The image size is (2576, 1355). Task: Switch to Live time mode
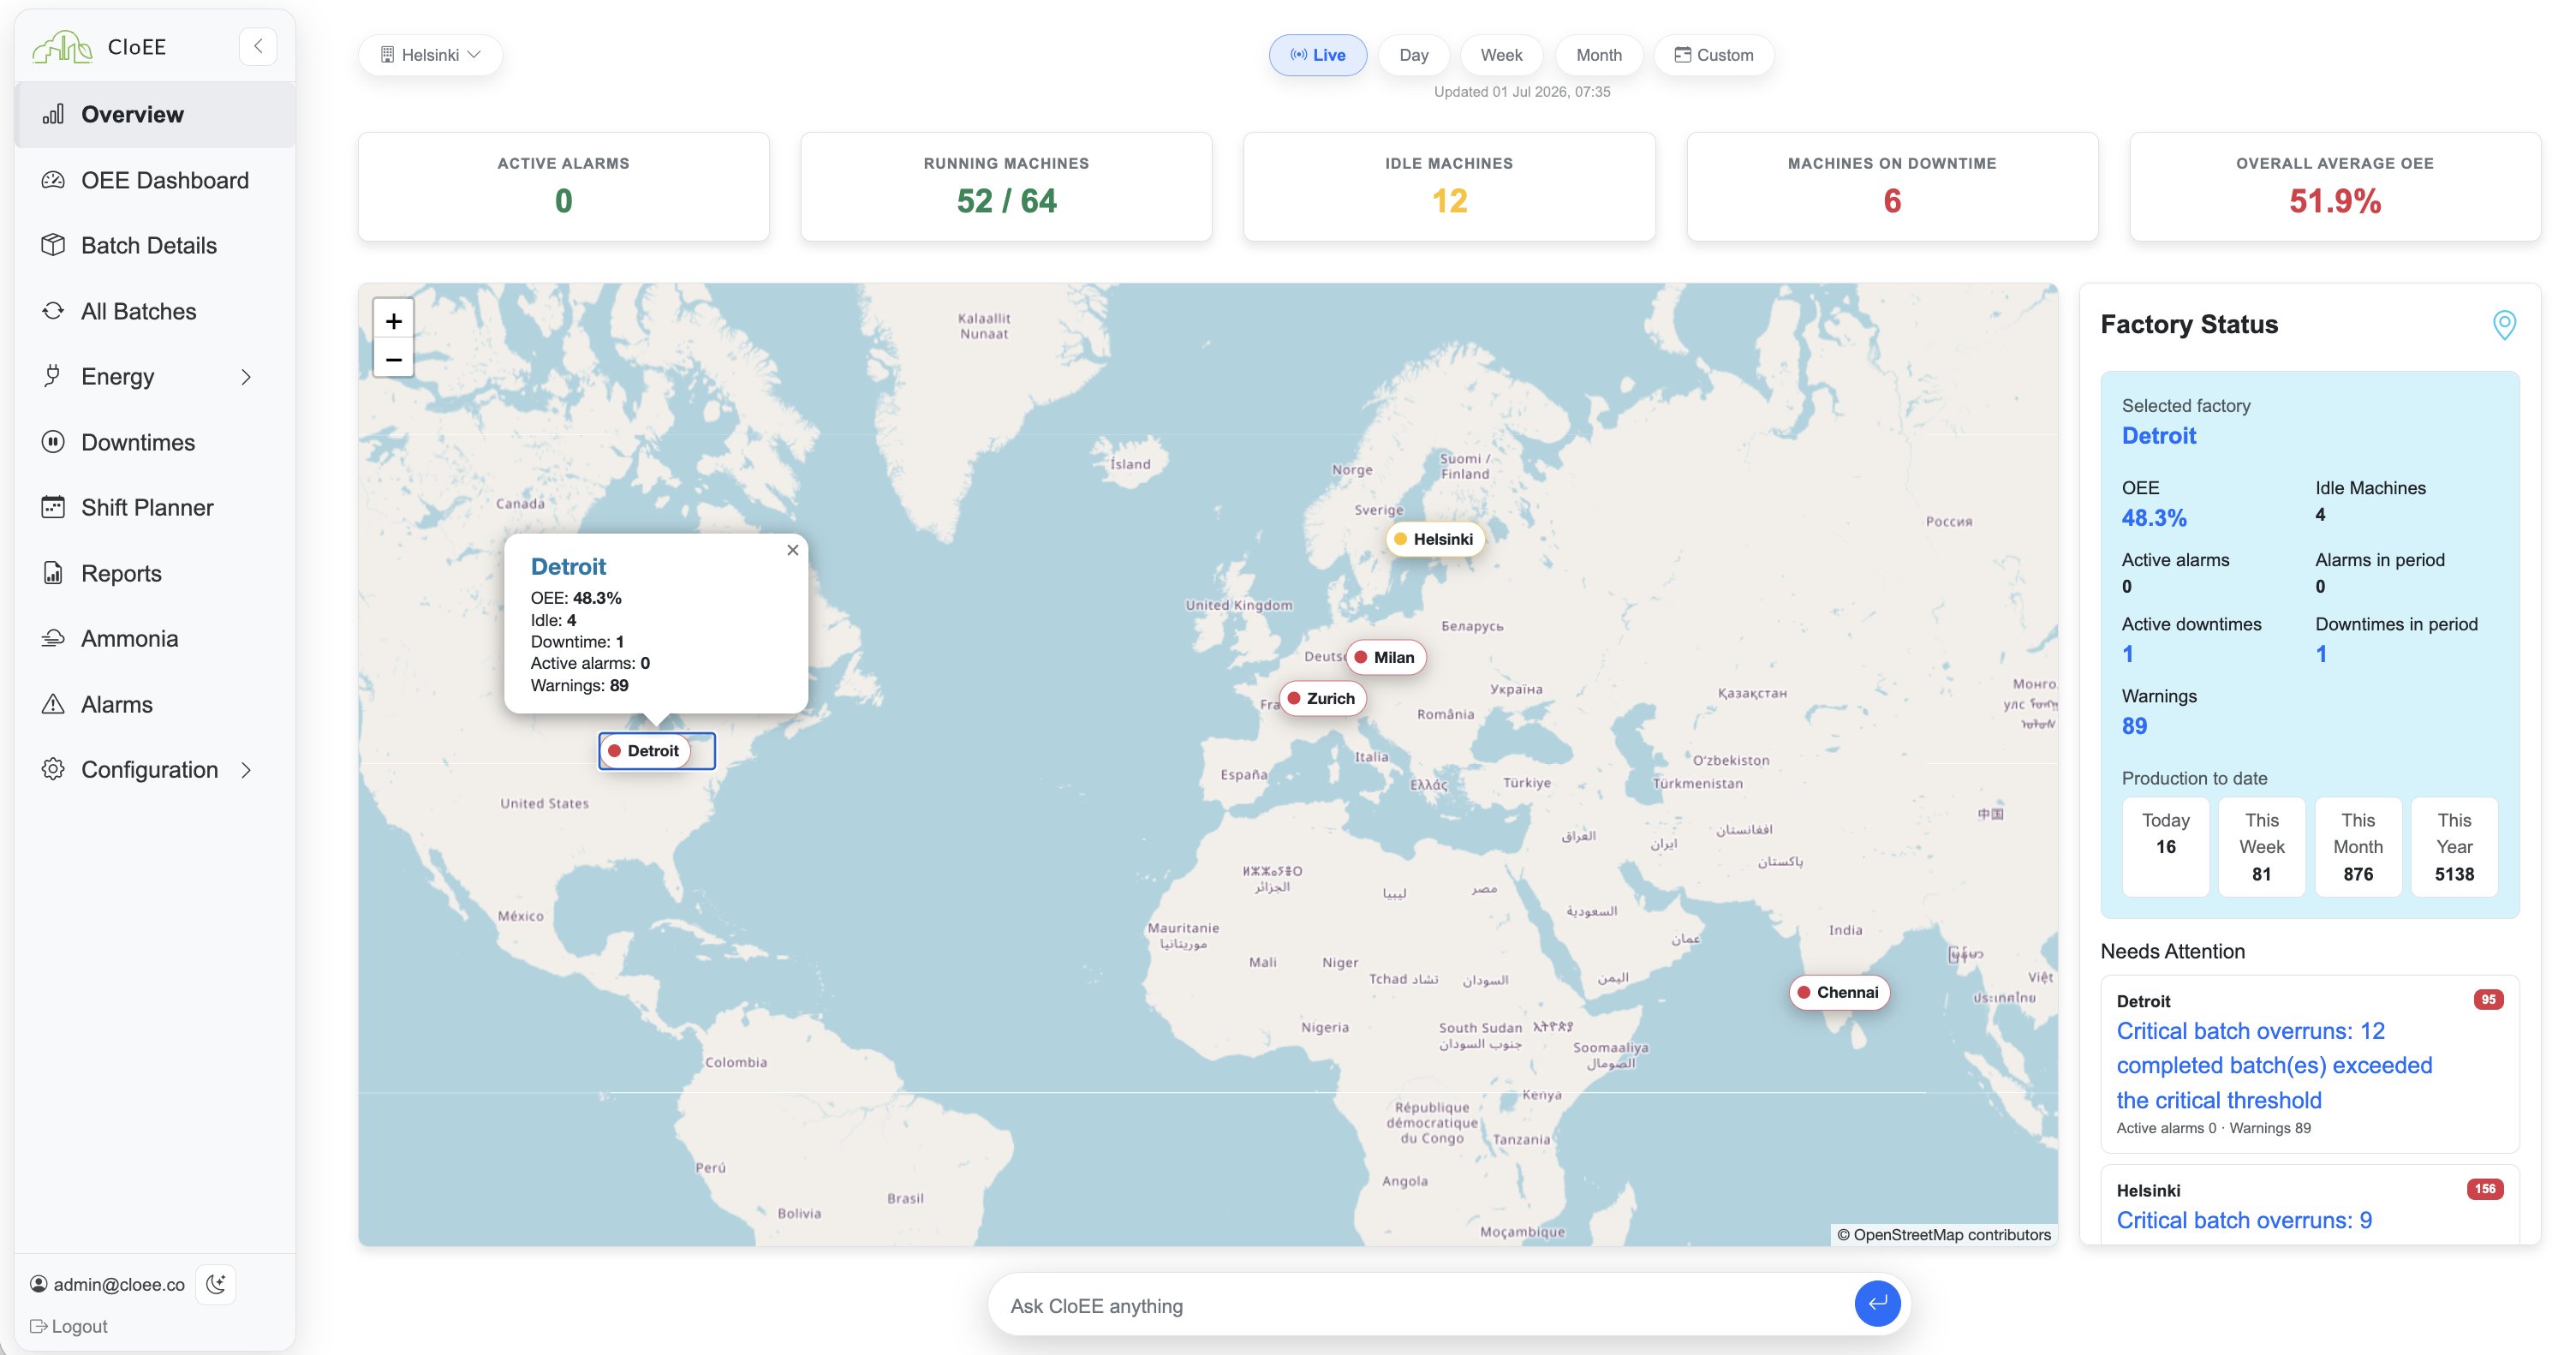coord(1317,55)
